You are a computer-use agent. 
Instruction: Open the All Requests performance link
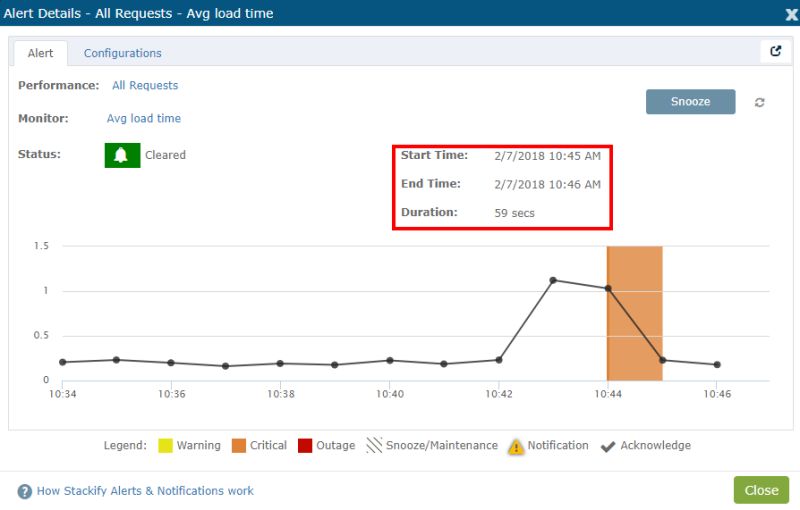pyautogui.click(x=145, y=85)
